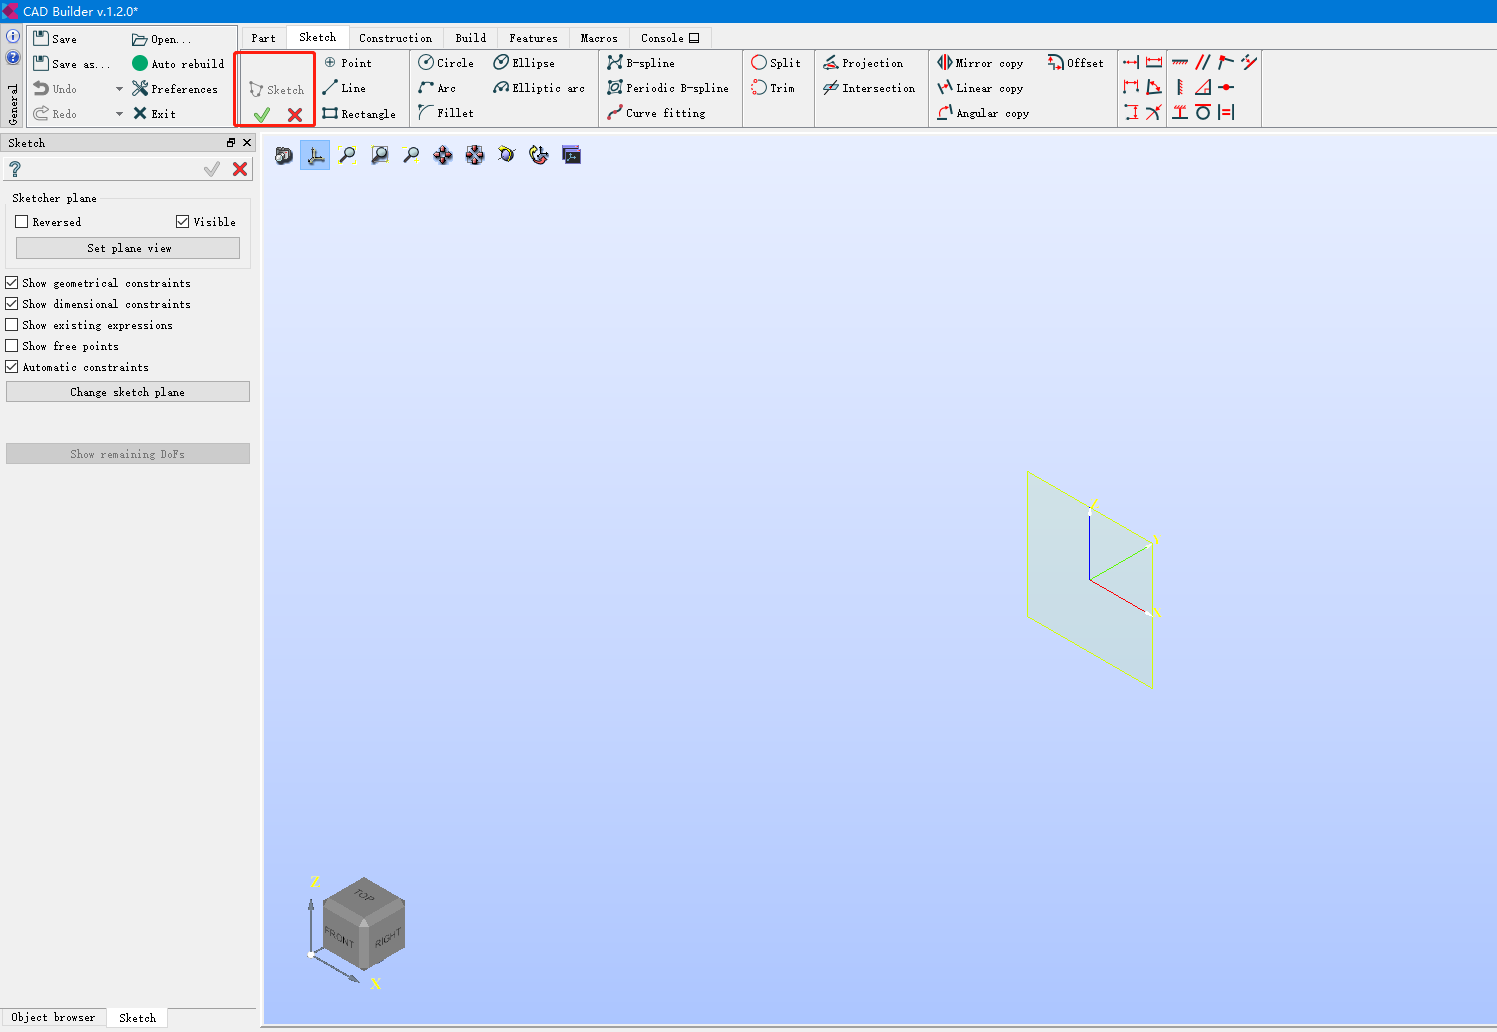Switch to the Construction tab
Screen dimensions: 1497x1032
pyautogui.click(x=396, y=38)
